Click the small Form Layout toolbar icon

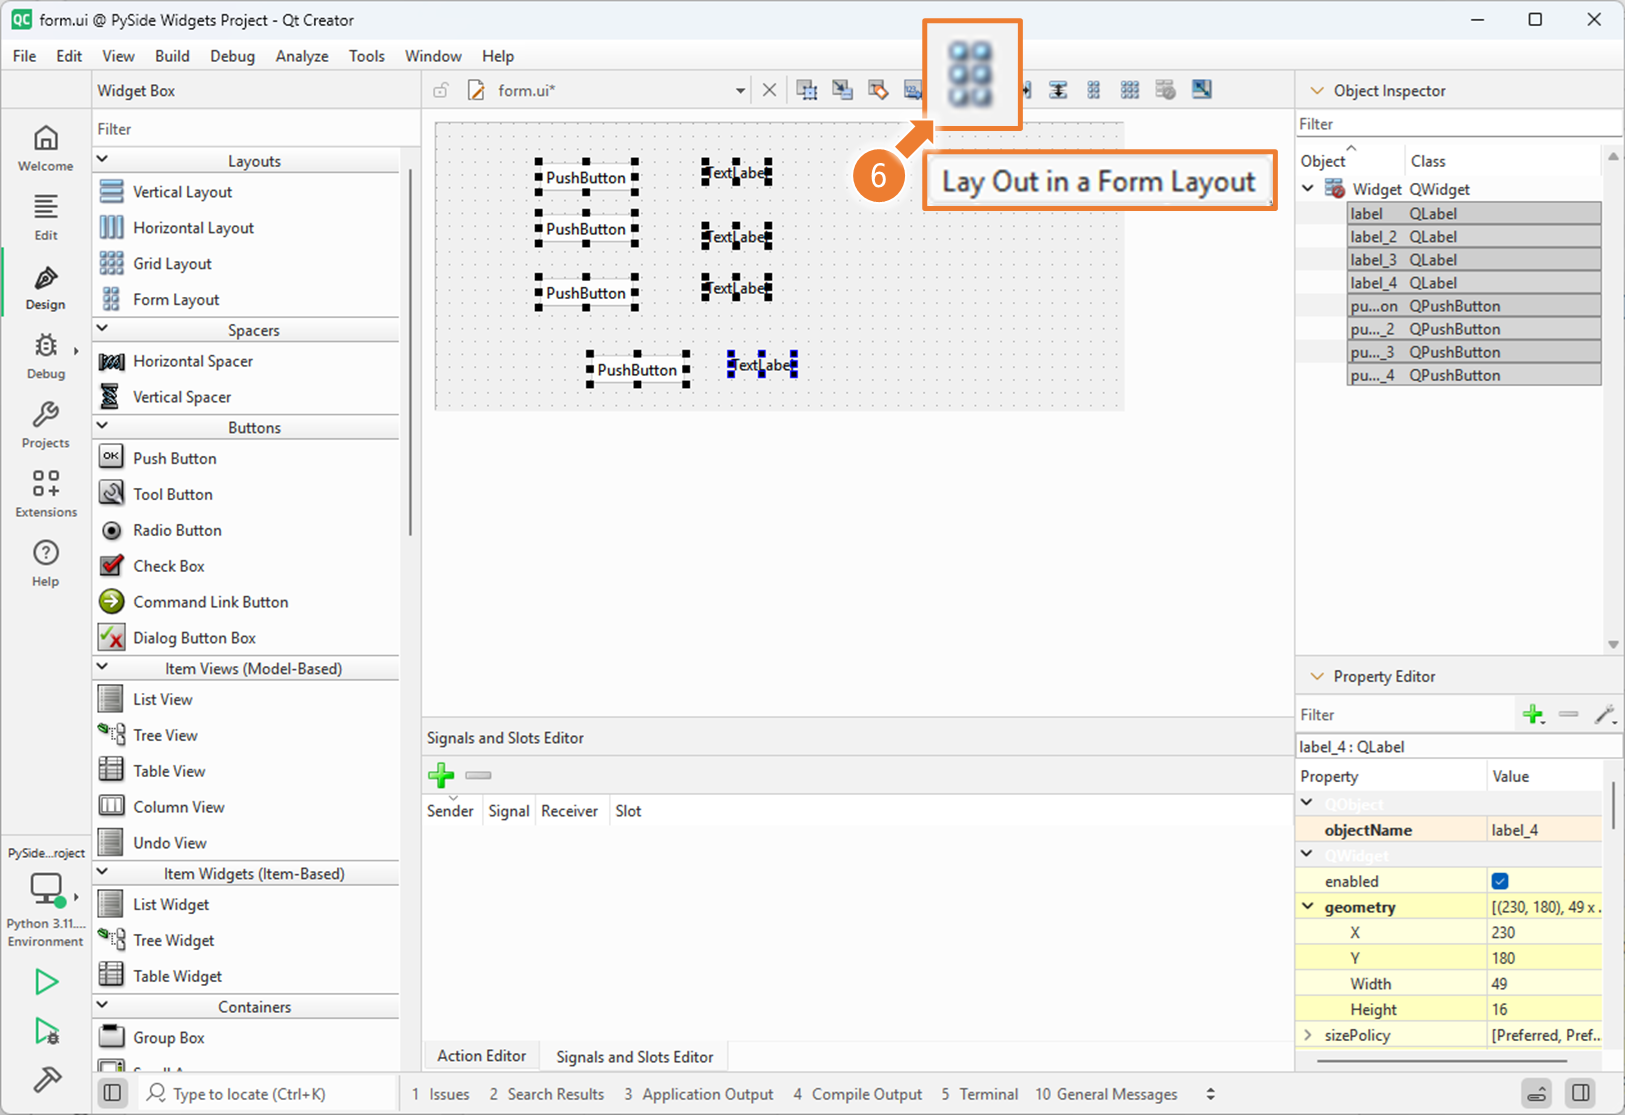click(x=1094, y=90)
